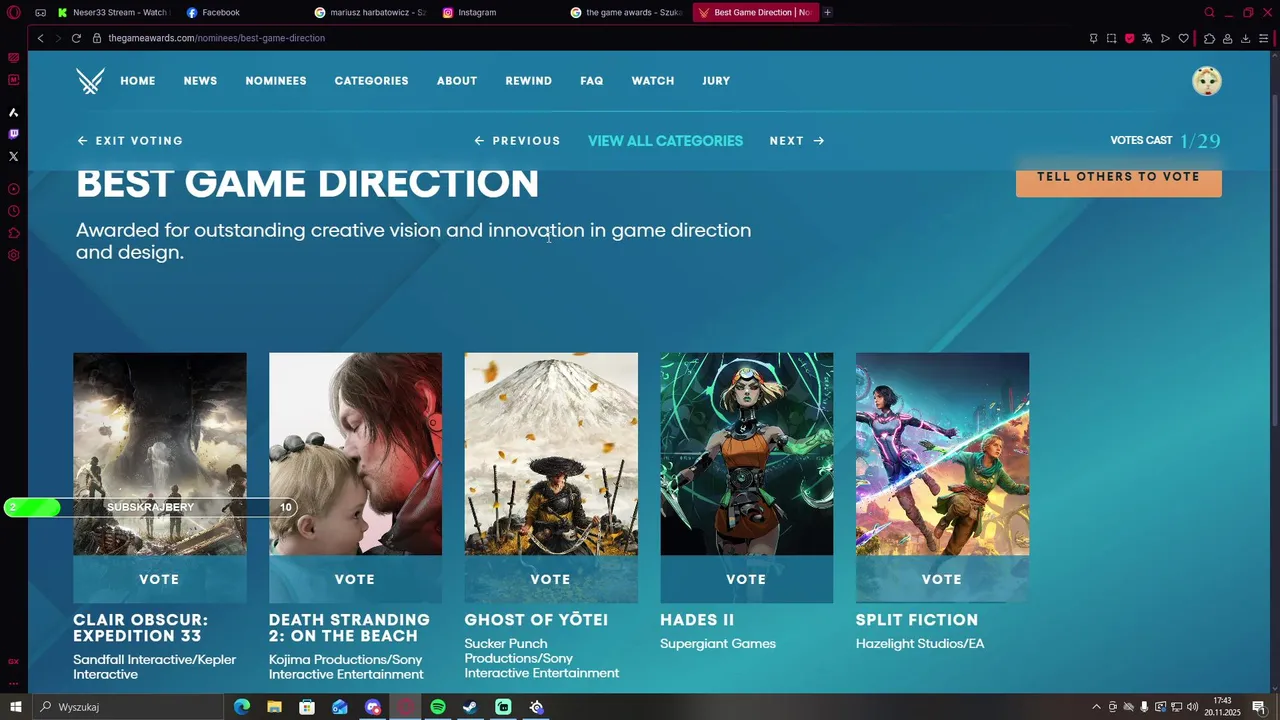Viewport: 1280px width, 720px height.
Task: Open GX Corner icon in sidebar
Action: coord(13,661)
